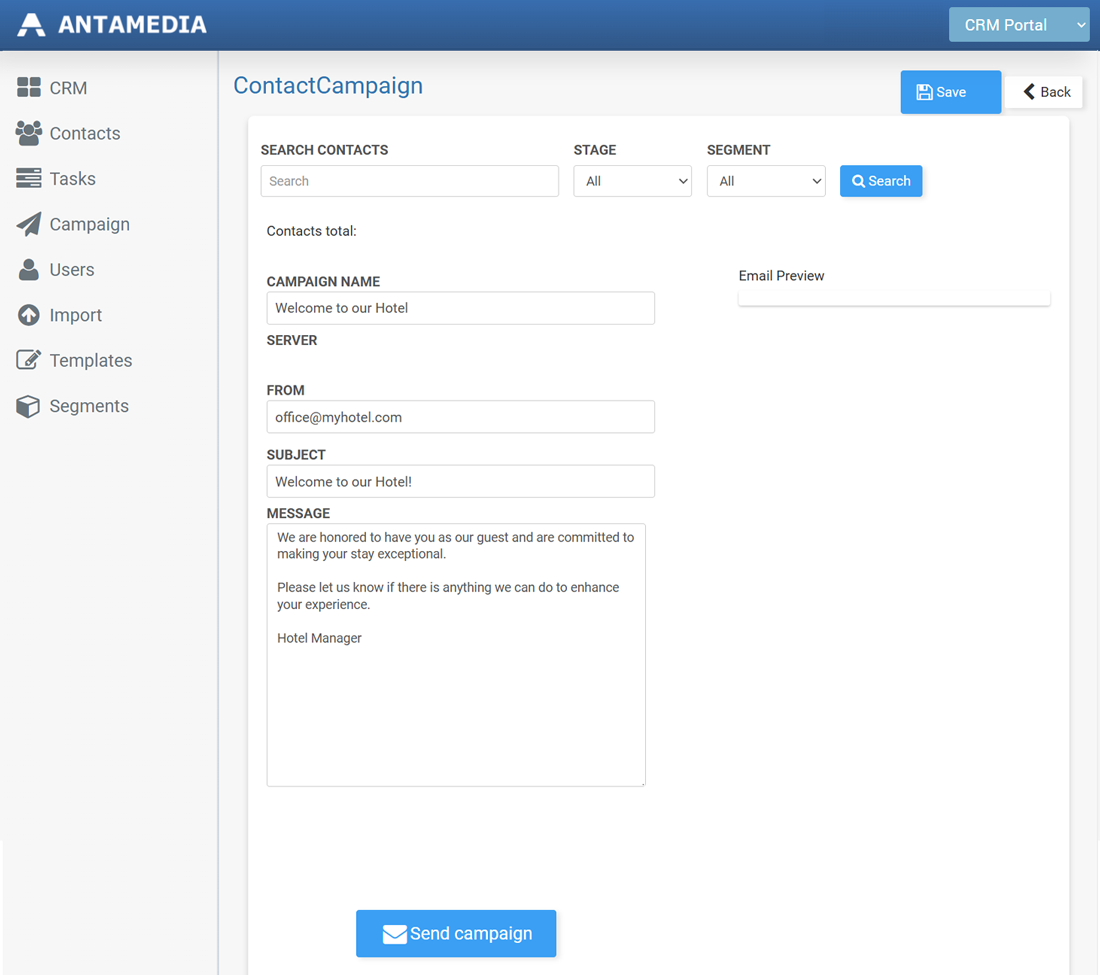Click the Email Preview panel box
This screenshot has height=975, width=1100.
click(x=894, y=298)
